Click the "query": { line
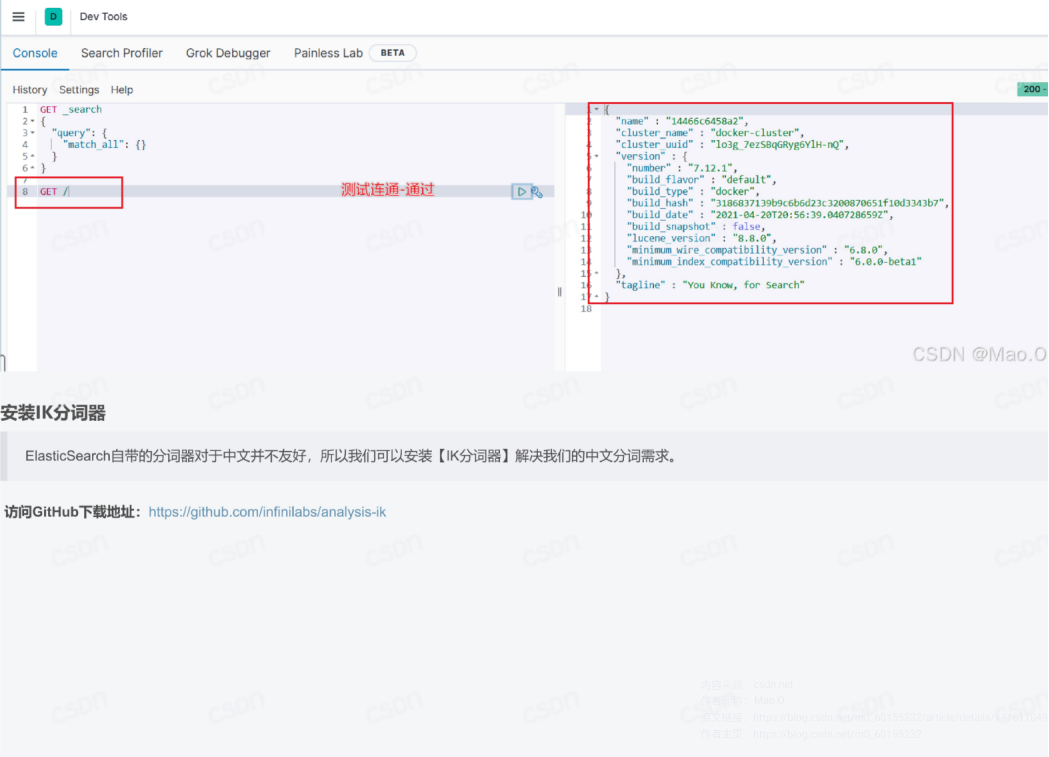Image resolution: width=1049 pixels, height=757 pixels. point(79,132)
